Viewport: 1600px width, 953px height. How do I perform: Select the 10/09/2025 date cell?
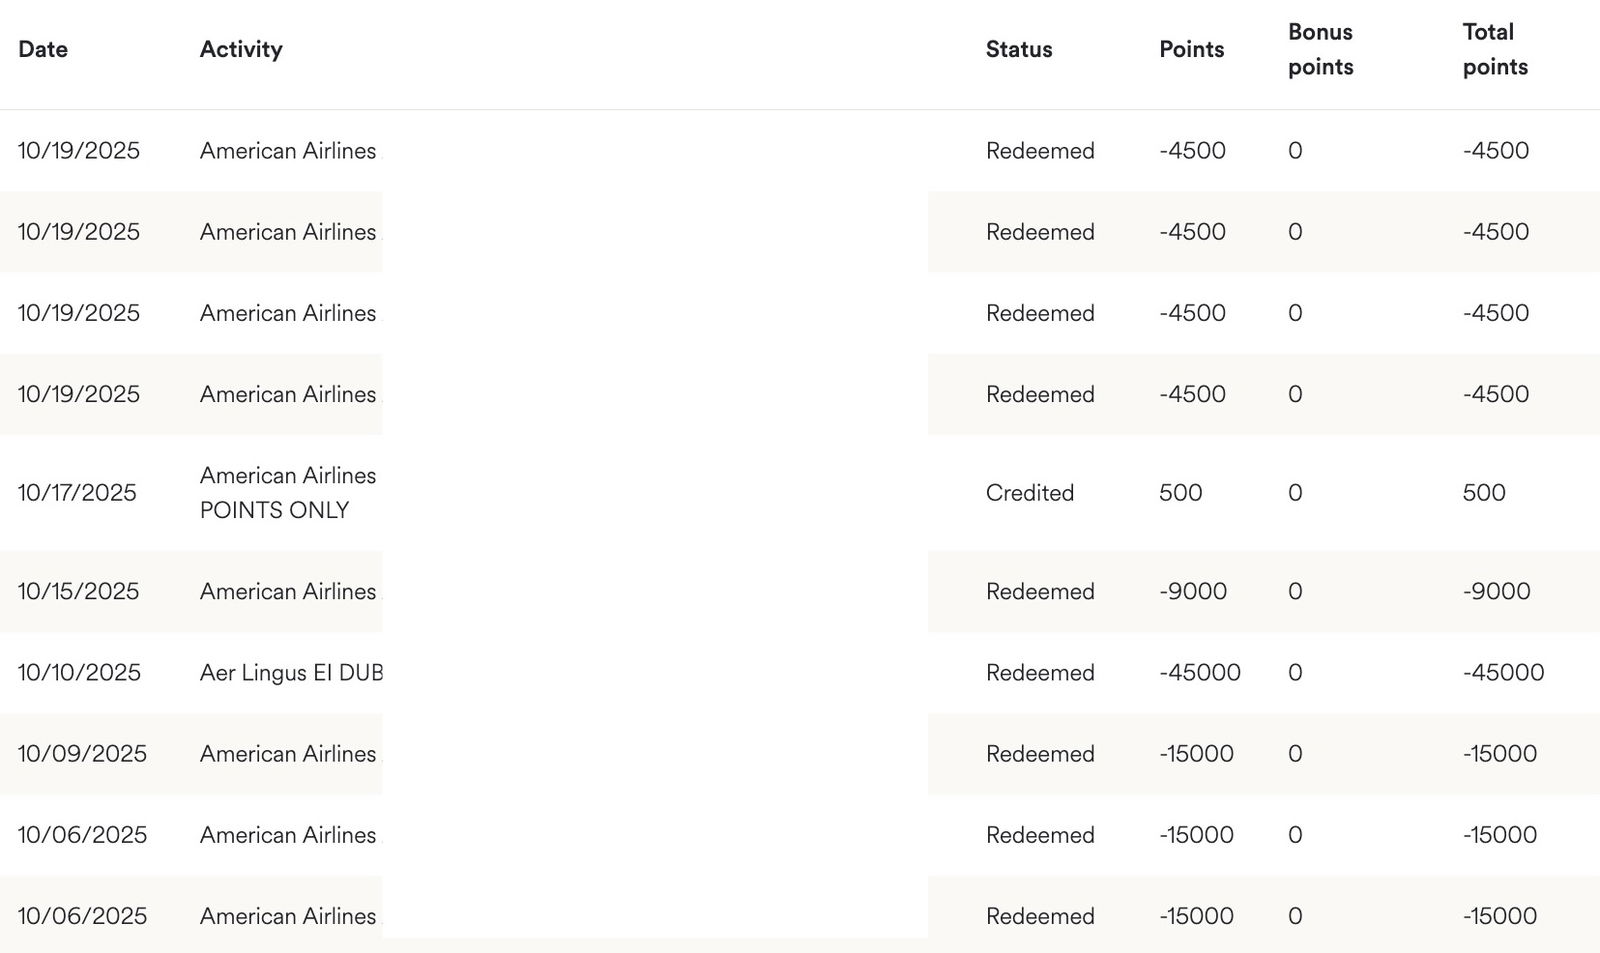82,754
